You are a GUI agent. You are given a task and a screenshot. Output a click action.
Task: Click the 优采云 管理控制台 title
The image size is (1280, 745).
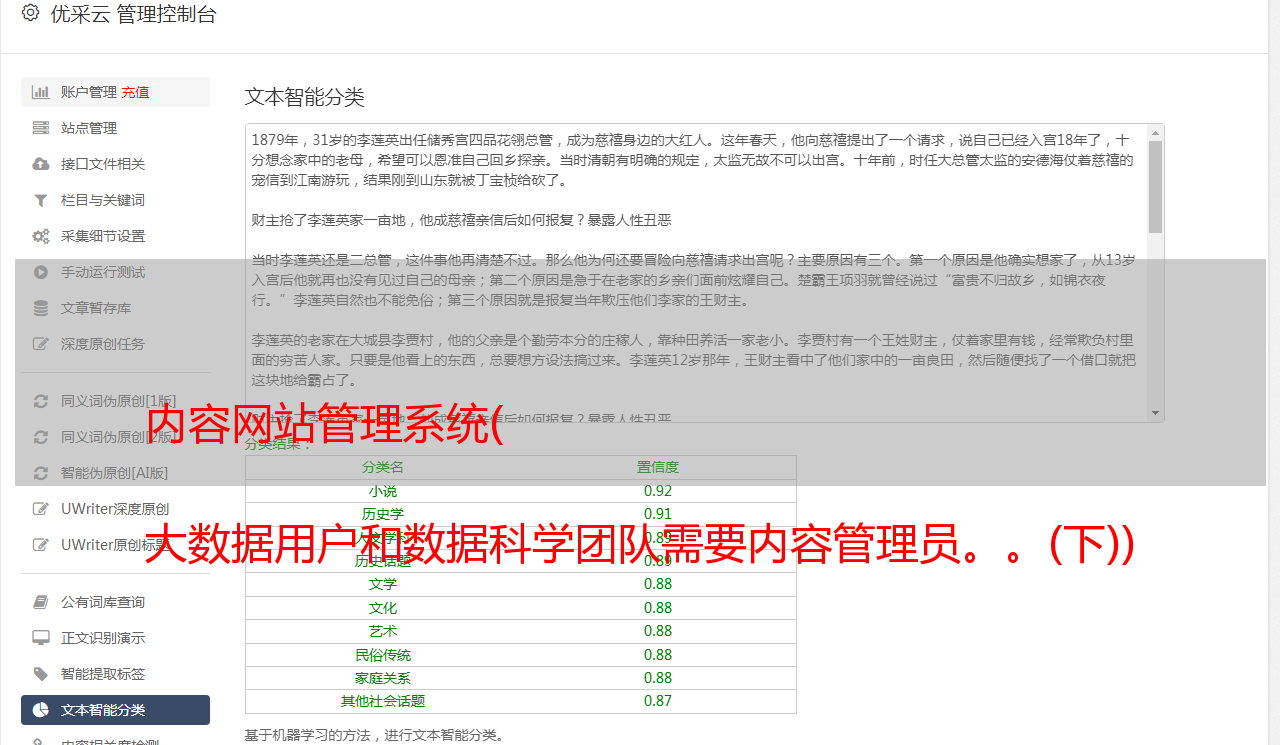coord(133,14)
